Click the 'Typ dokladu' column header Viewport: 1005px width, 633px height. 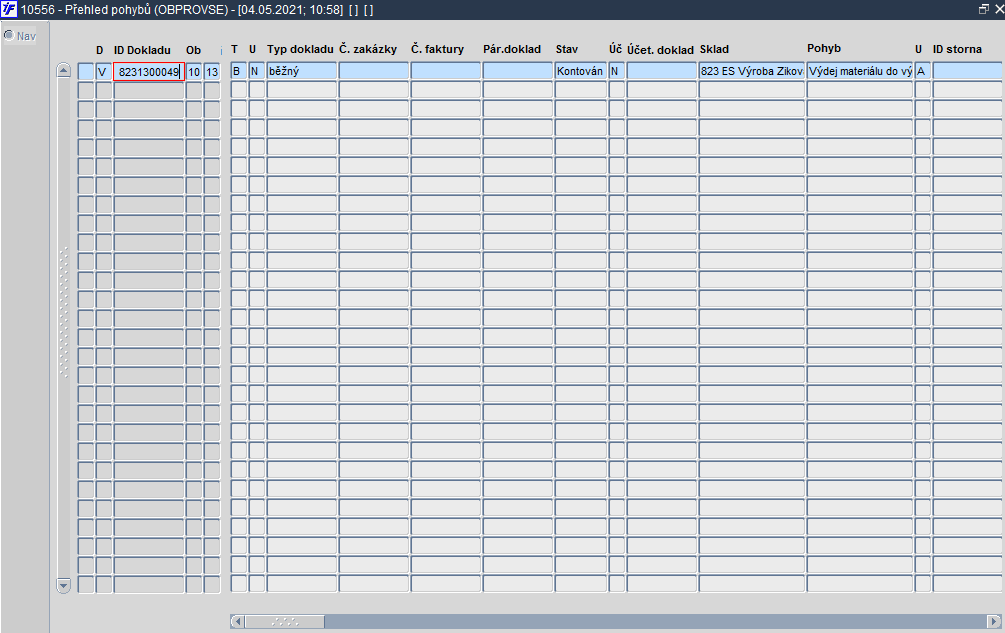coord(300,49)
